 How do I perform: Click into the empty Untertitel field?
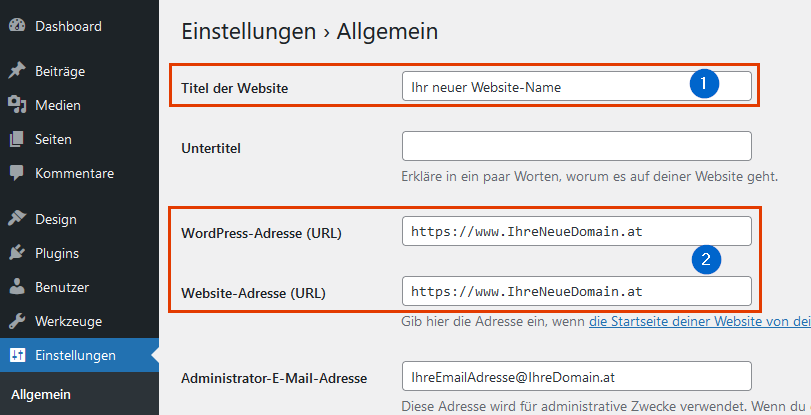[577, 146]
